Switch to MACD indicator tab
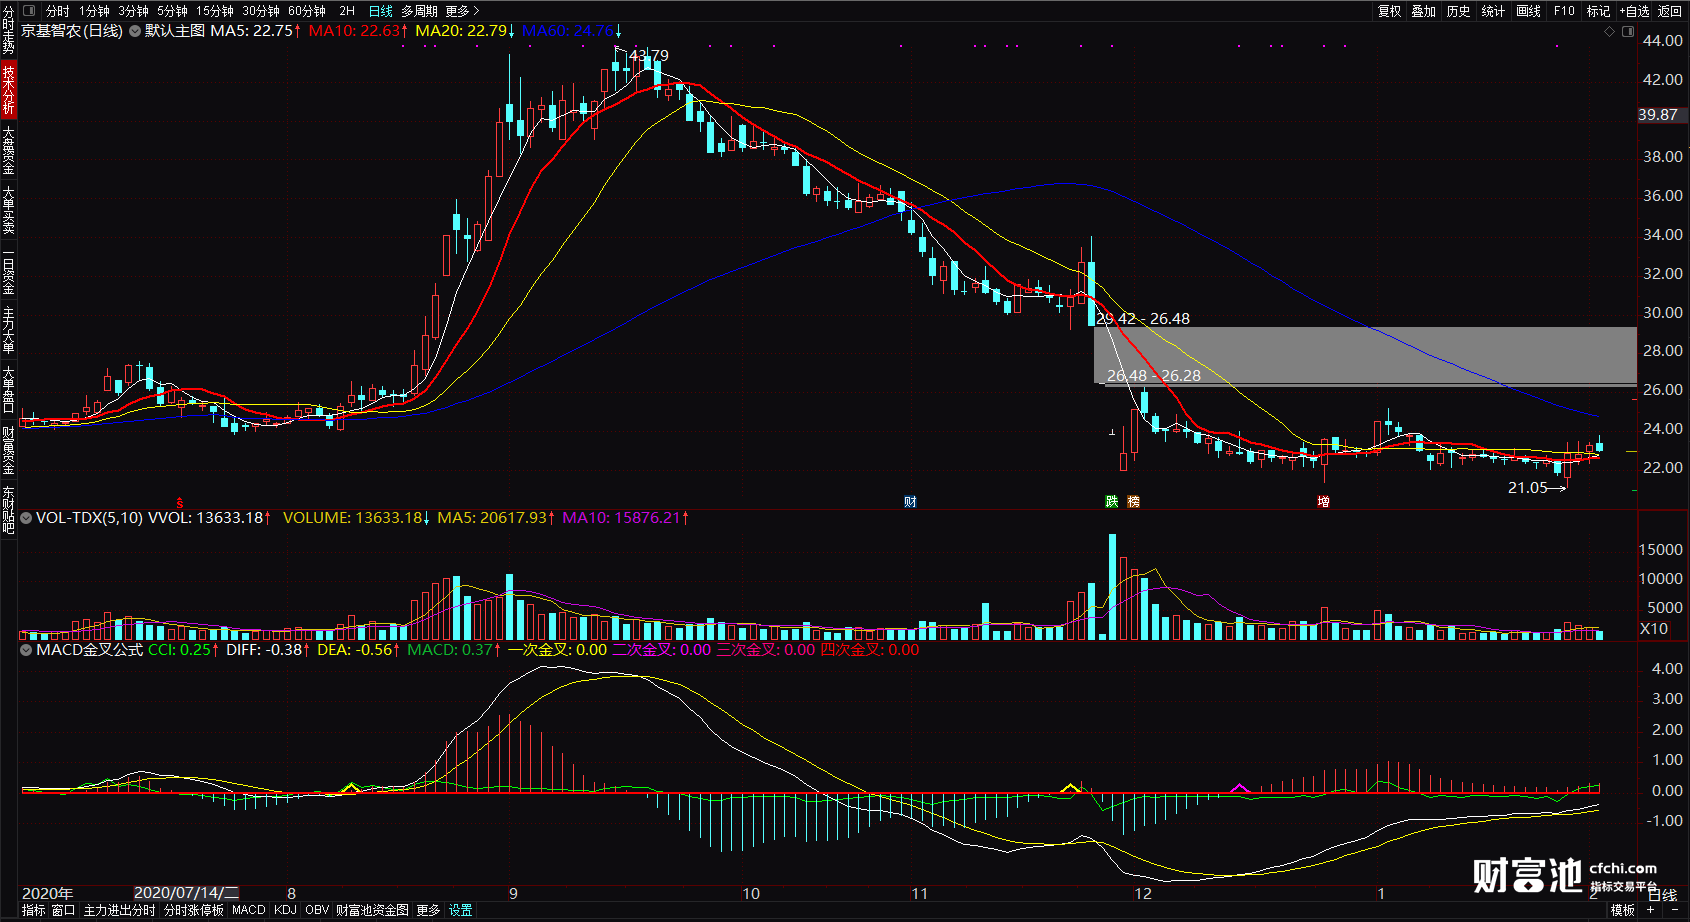Image resolution: width=1690 pixels, height=922 pixels. [x=249, y=910]
